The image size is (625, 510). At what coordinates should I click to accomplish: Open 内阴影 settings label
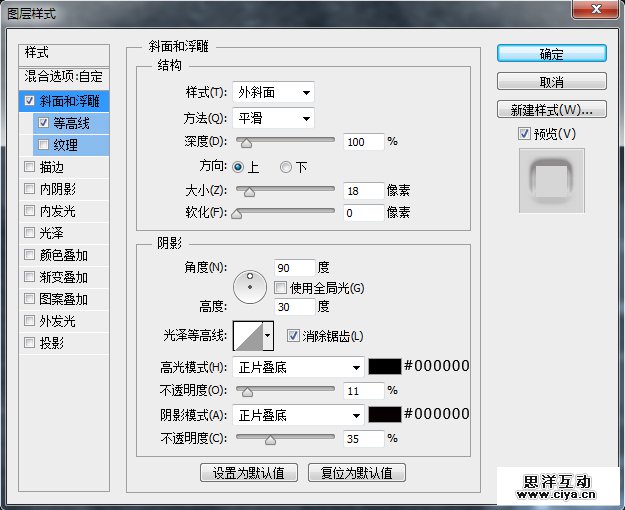[58, 189]
